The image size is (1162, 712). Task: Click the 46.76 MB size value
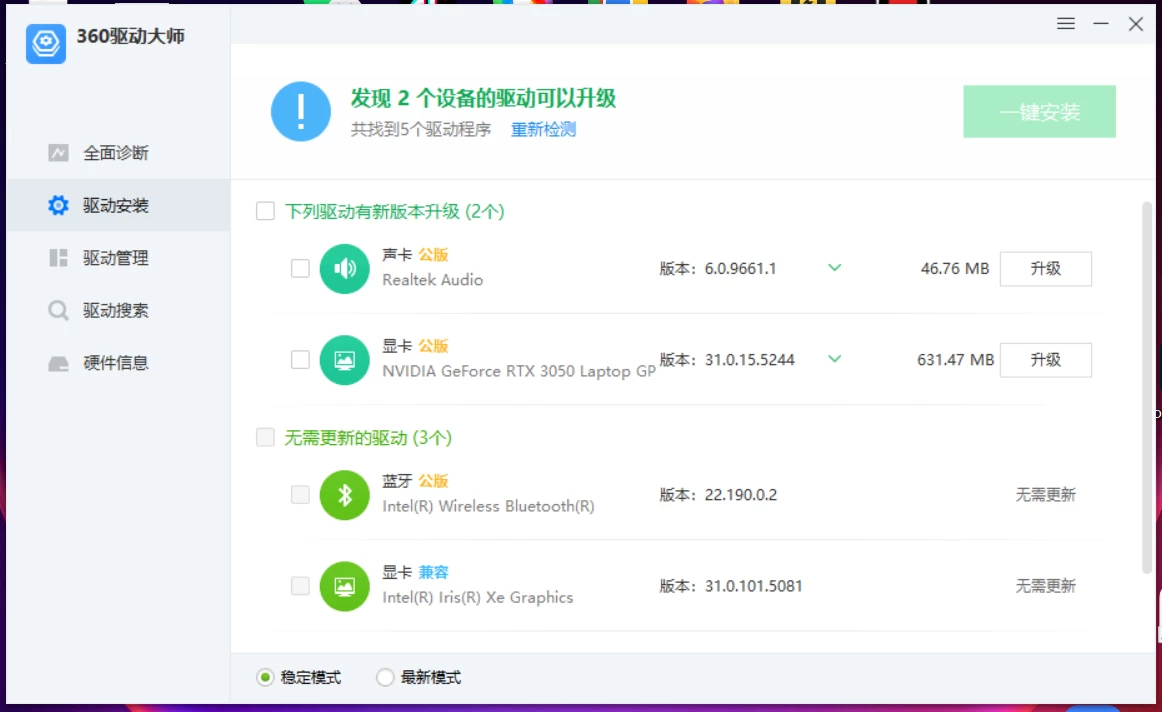pyautogui.click(x=954, y=268)
